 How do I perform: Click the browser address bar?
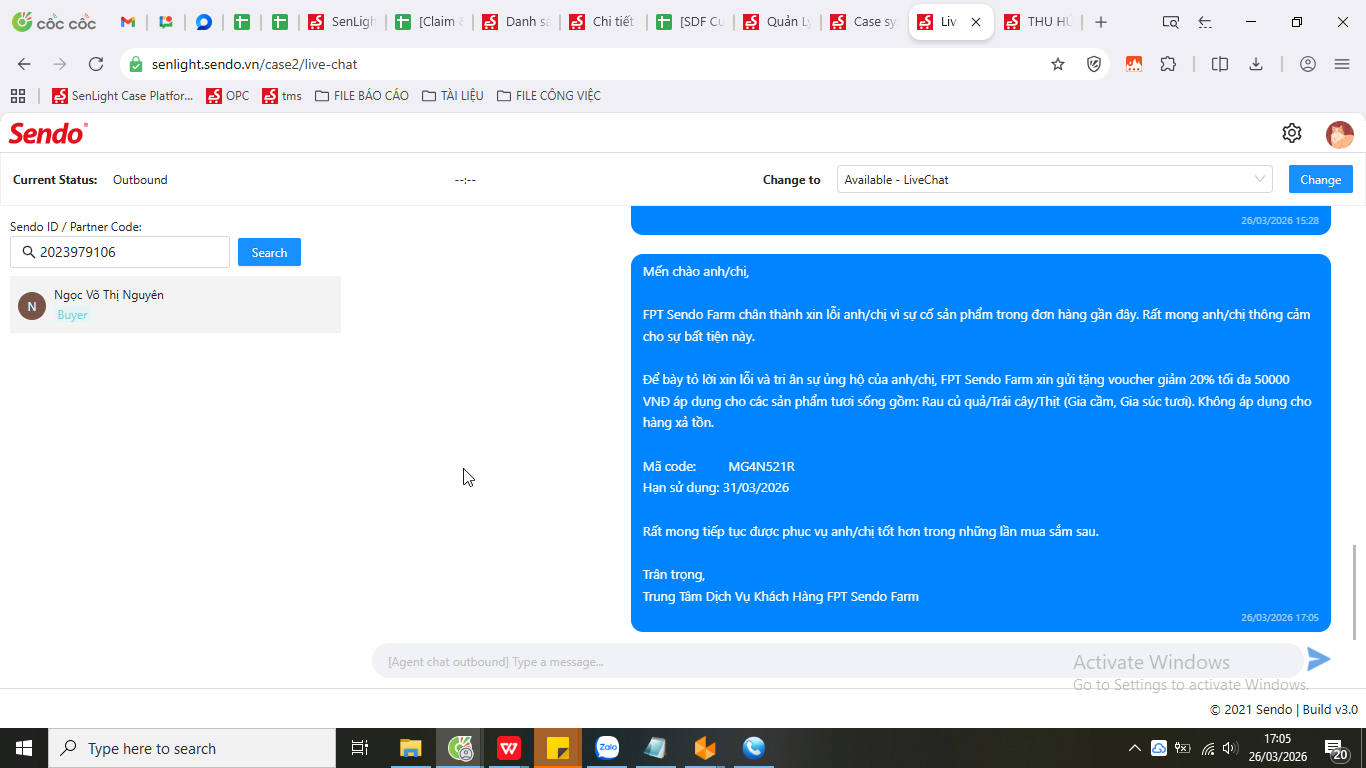590,64
